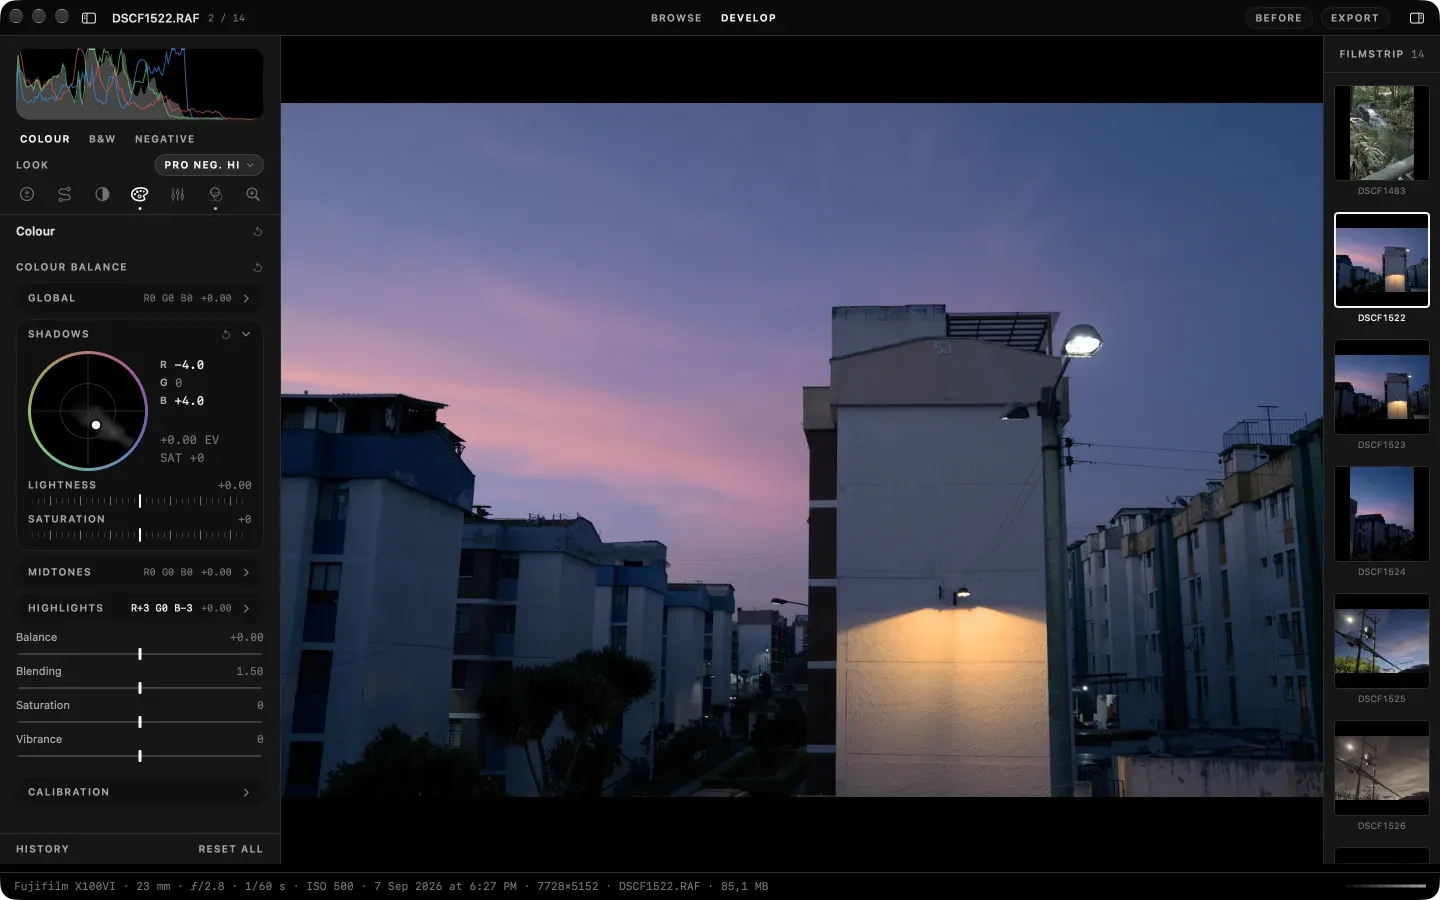1440x900 pixels.
Task: Collapse the Shadows section chevron
Action: point(246,335)
